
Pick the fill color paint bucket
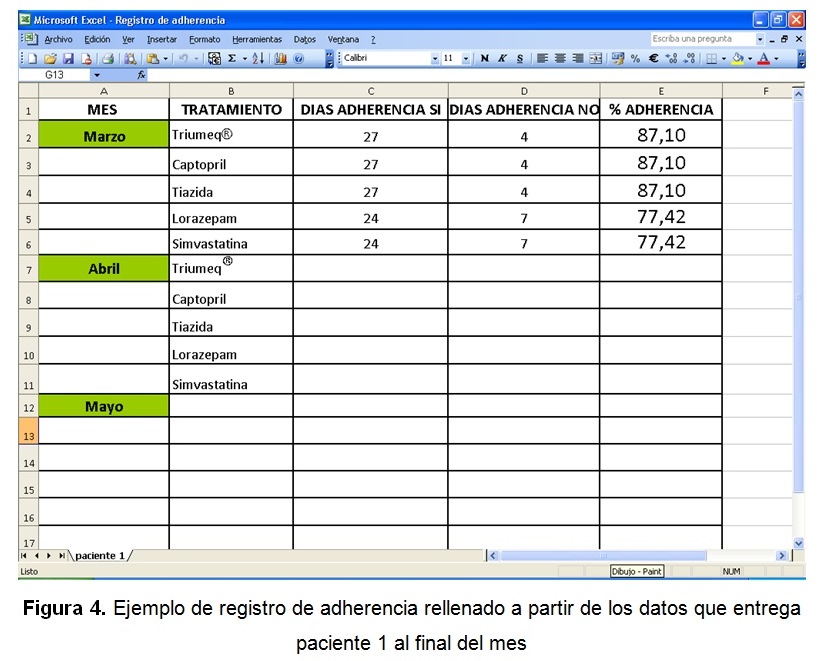(737, 58)
